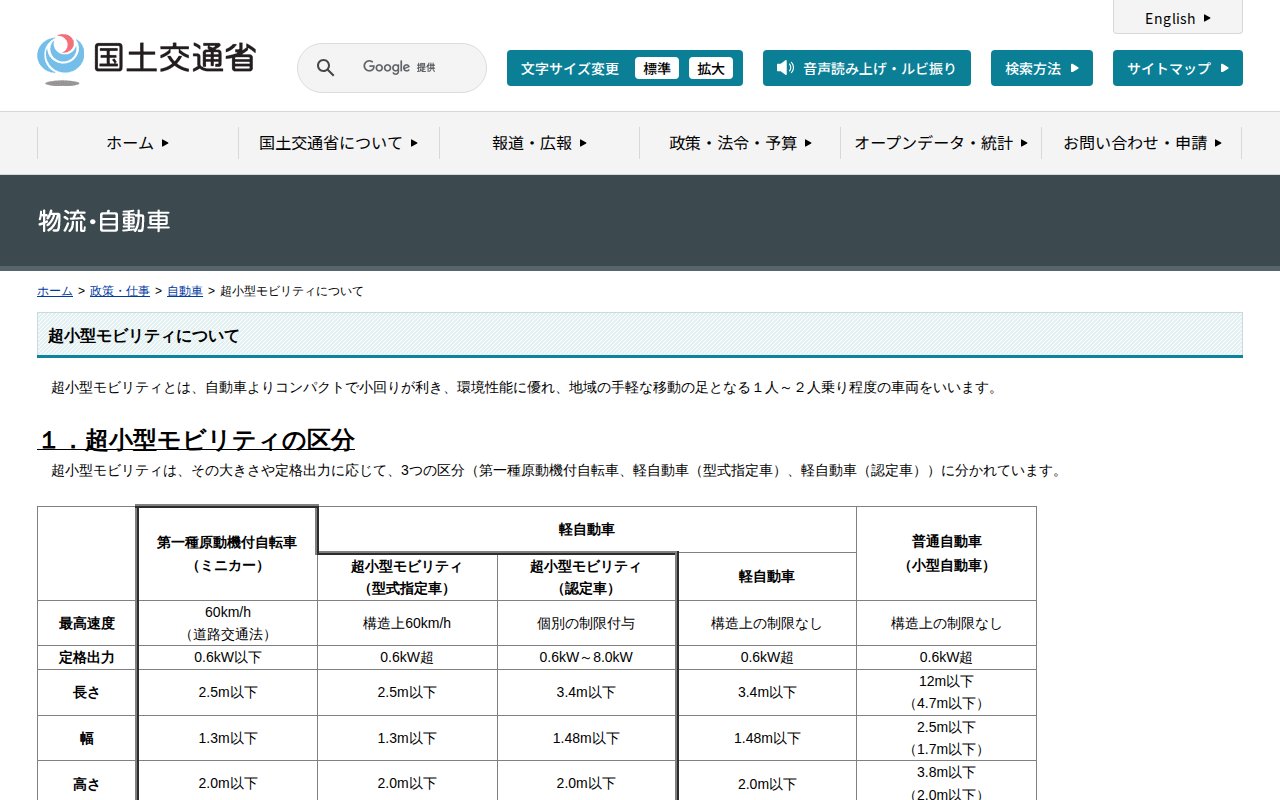
Task: Expand the ホーム navigation menu
Action: (x=138, y=143)
